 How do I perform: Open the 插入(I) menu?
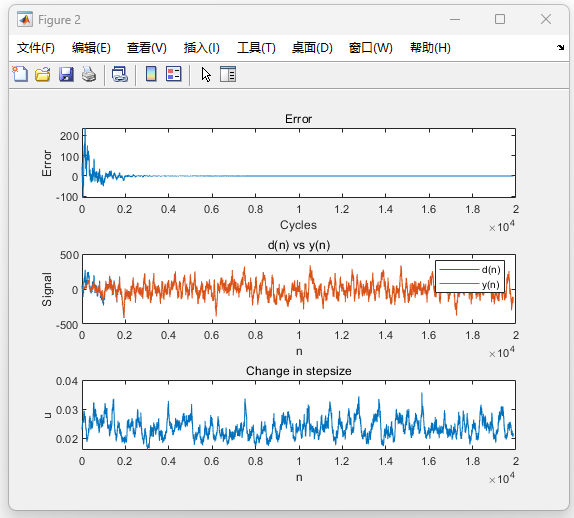[202, 48]
